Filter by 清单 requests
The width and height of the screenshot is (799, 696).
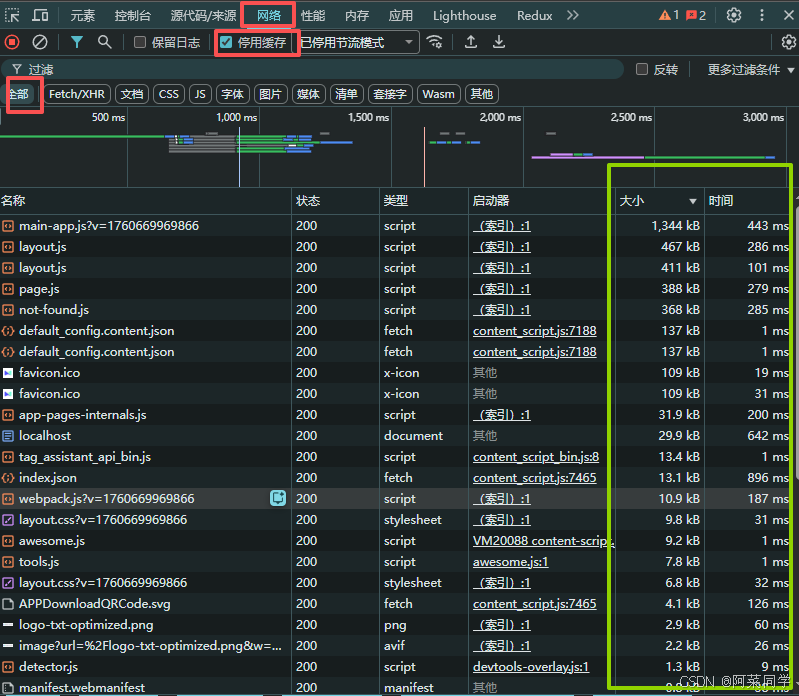(347, 94)
